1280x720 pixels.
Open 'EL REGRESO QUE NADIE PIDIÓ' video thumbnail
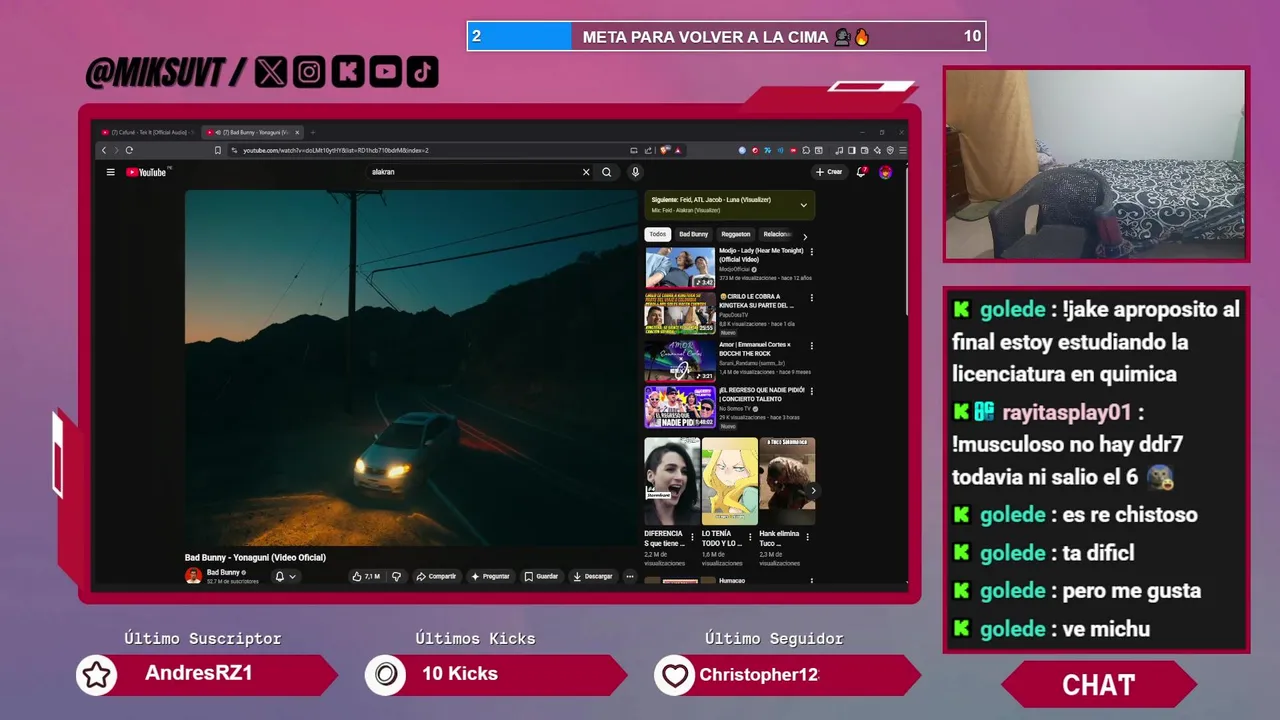(x=680, y=407)
